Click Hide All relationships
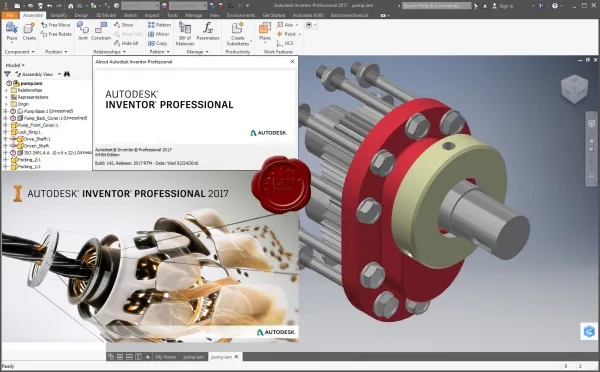Viewport: 600px width, 372px height. tap(126, 43)
